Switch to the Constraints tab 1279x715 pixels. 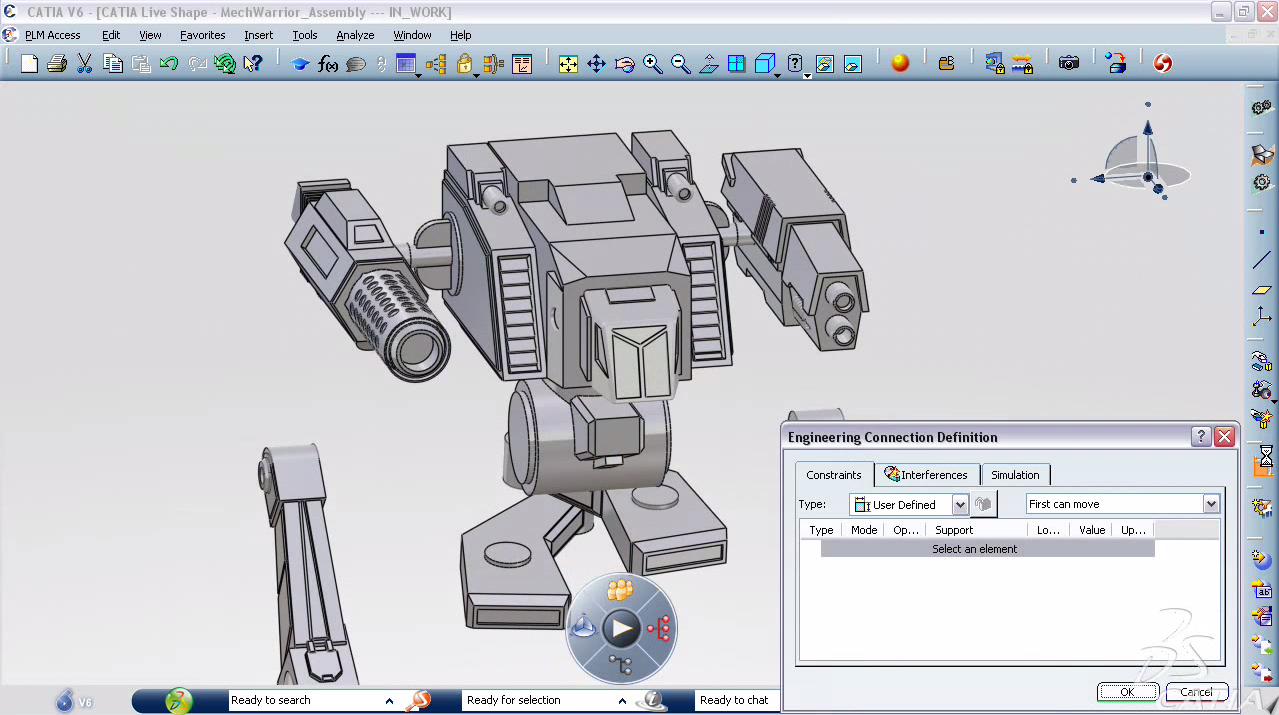pos(834,475)
